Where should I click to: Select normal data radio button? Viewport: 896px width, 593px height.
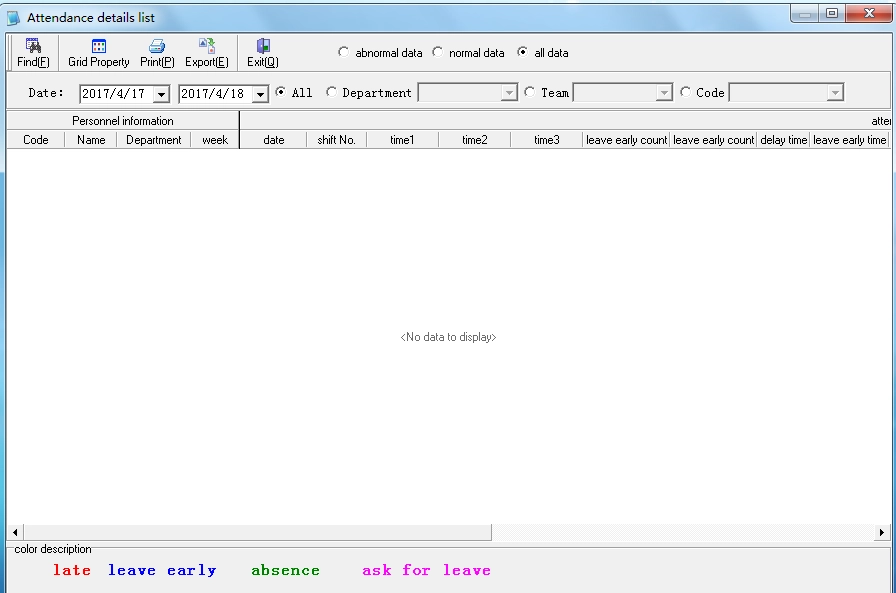pyautogui.click(x=437, y=52)
